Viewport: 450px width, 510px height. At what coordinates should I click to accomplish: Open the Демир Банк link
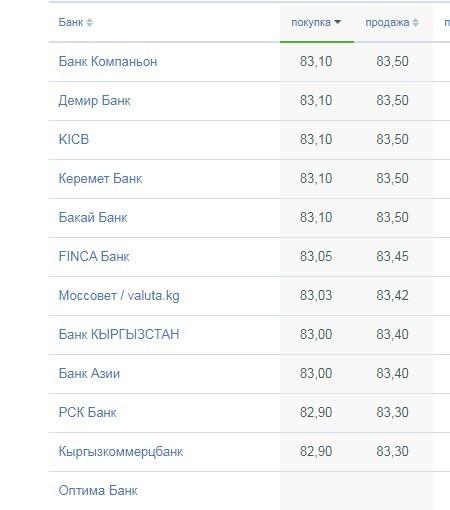pos(94,101)
